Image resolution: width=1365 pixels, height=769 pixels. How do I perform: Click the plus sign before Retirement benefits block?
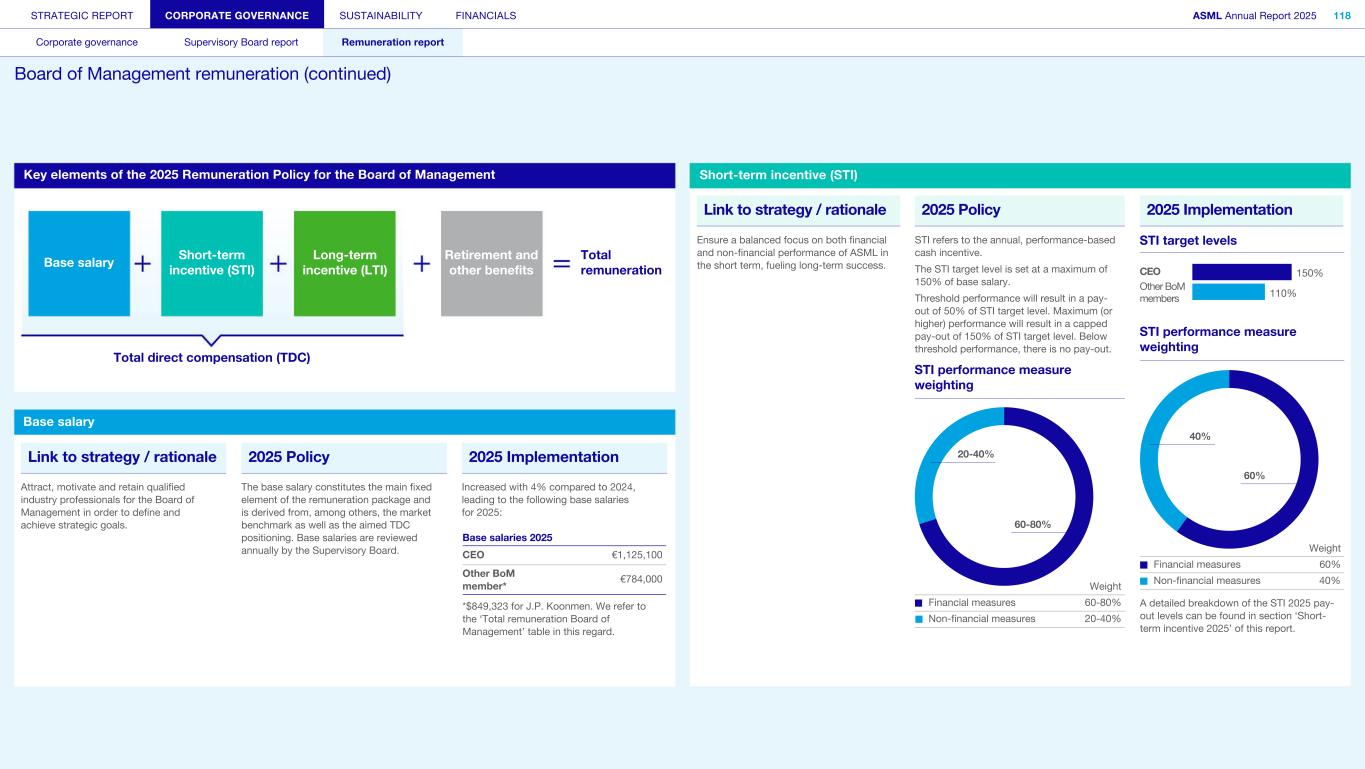click(x=422, y=263)
